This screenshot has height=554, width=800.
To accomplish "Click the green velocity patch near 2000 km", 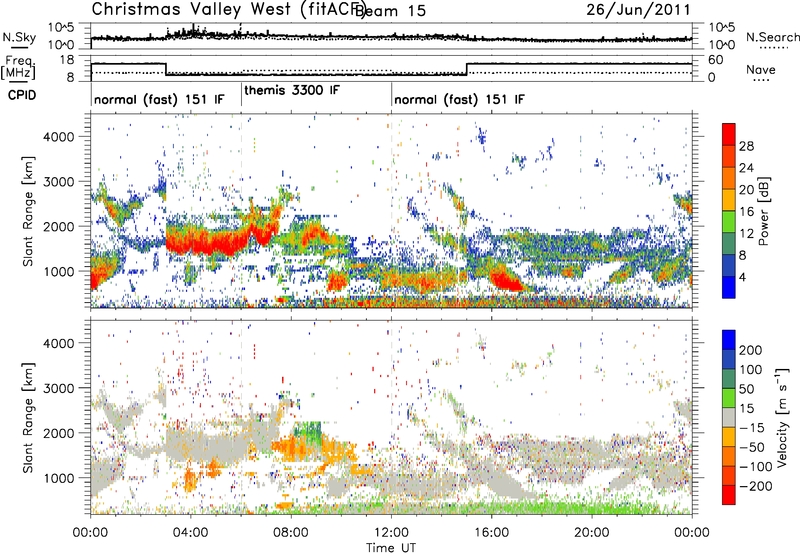I will pyautogui.click(x=308, y=431).
